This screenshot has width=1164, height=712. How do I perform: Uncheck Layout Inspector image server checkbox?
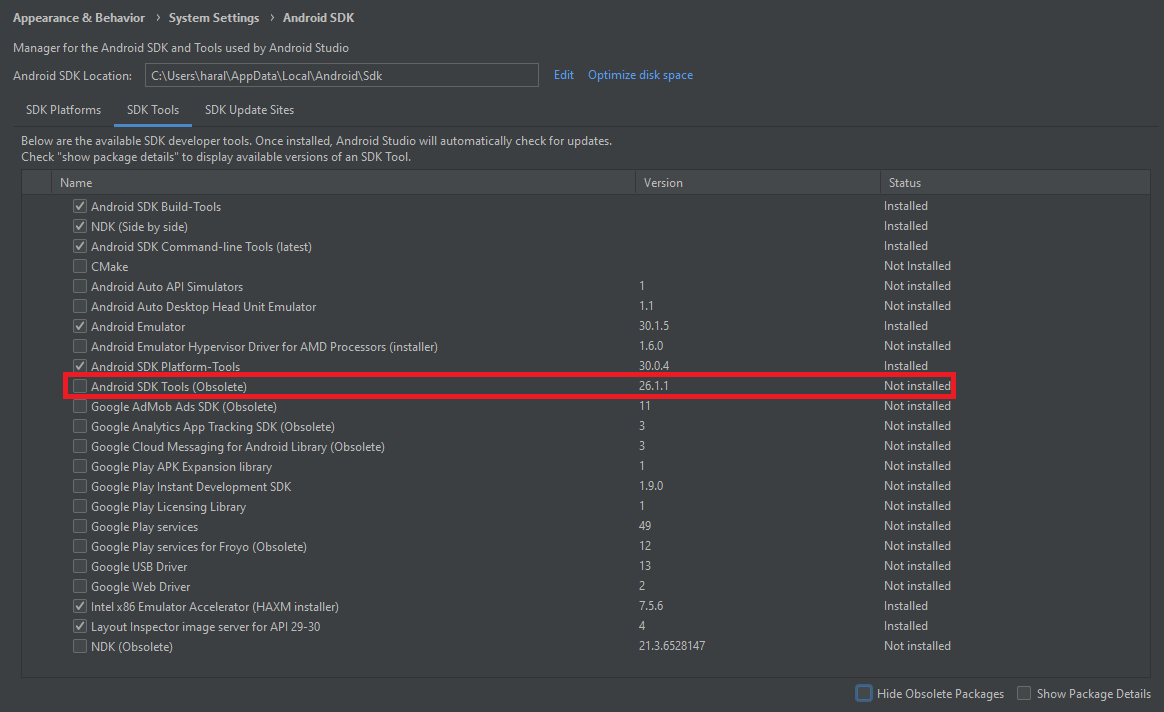click(x=80, y=627)
